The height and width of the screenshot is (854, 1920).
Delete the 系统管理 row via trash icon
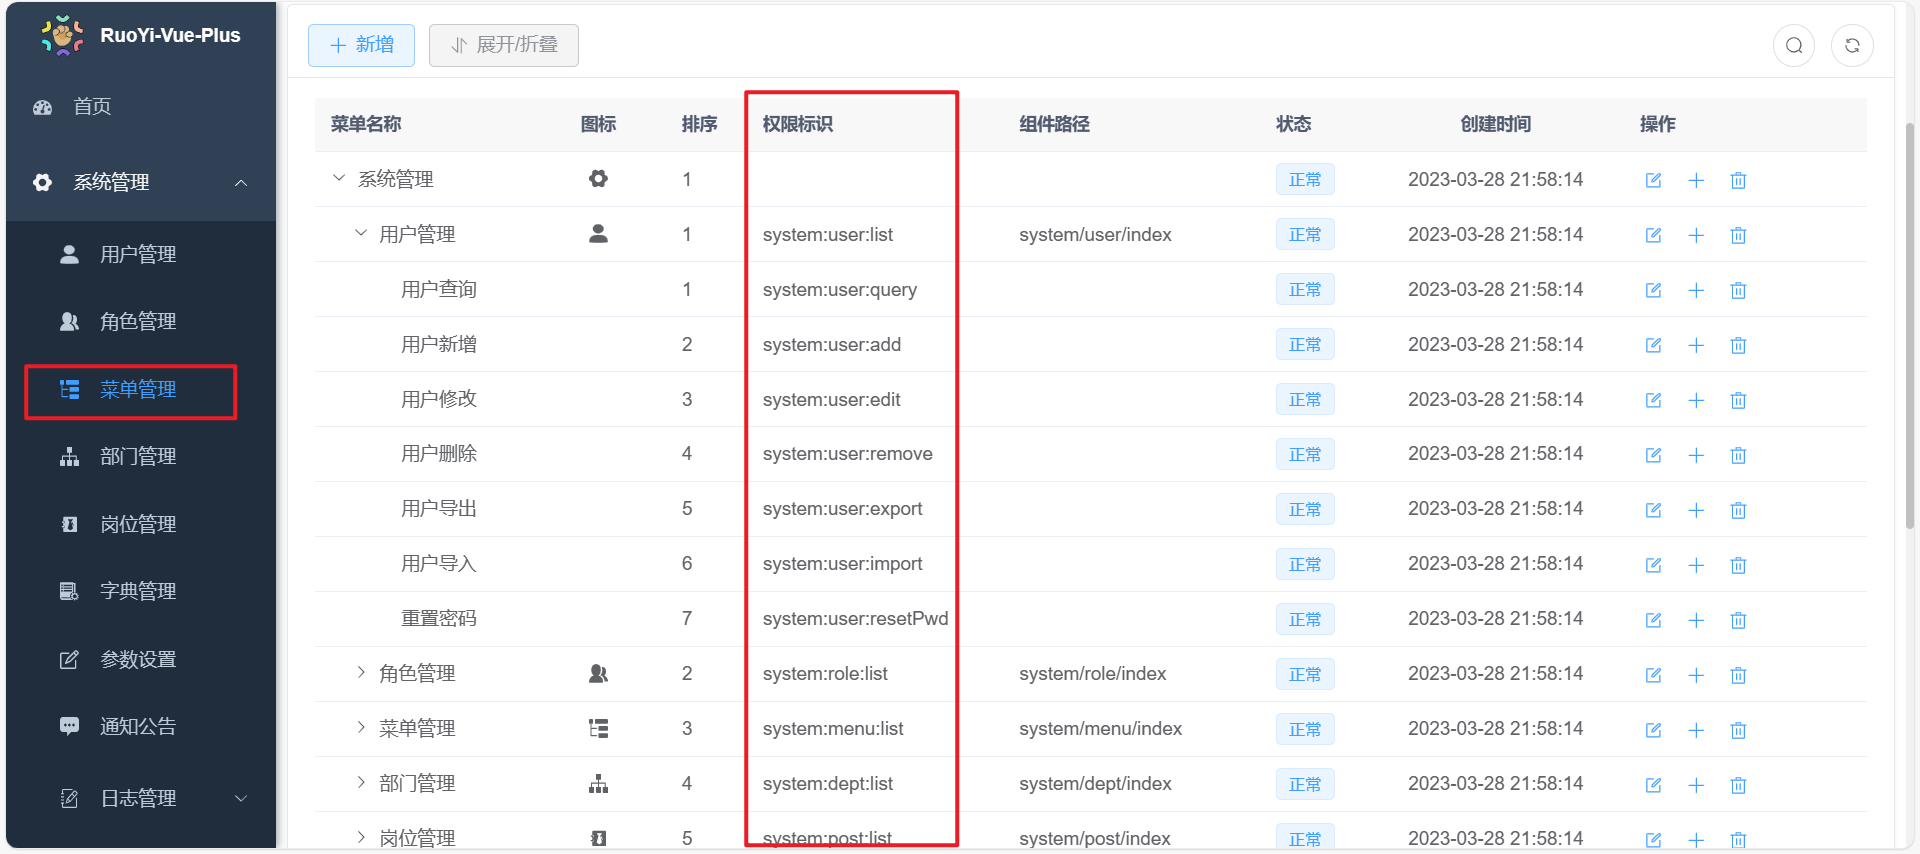(1738, 180)
